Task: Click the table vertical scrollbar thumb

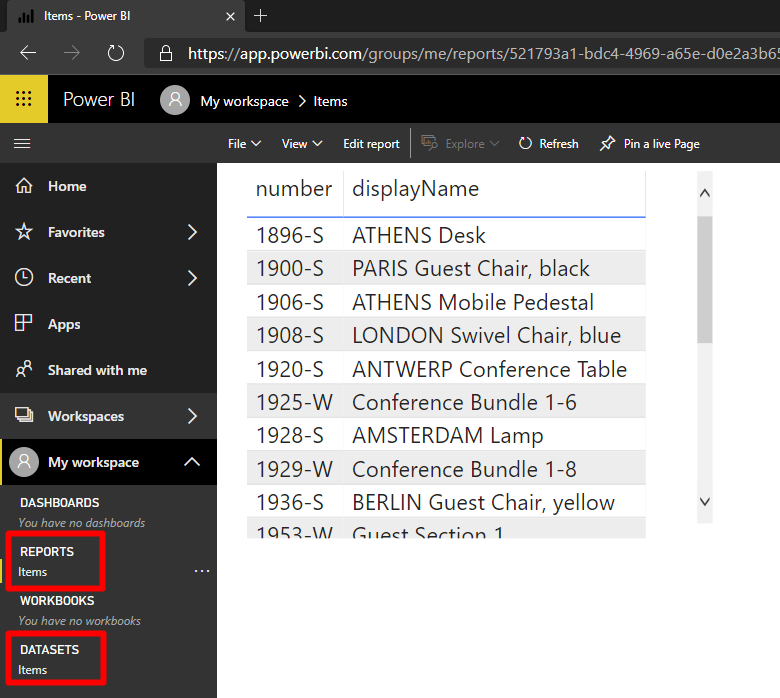Action: pos(704,280)
